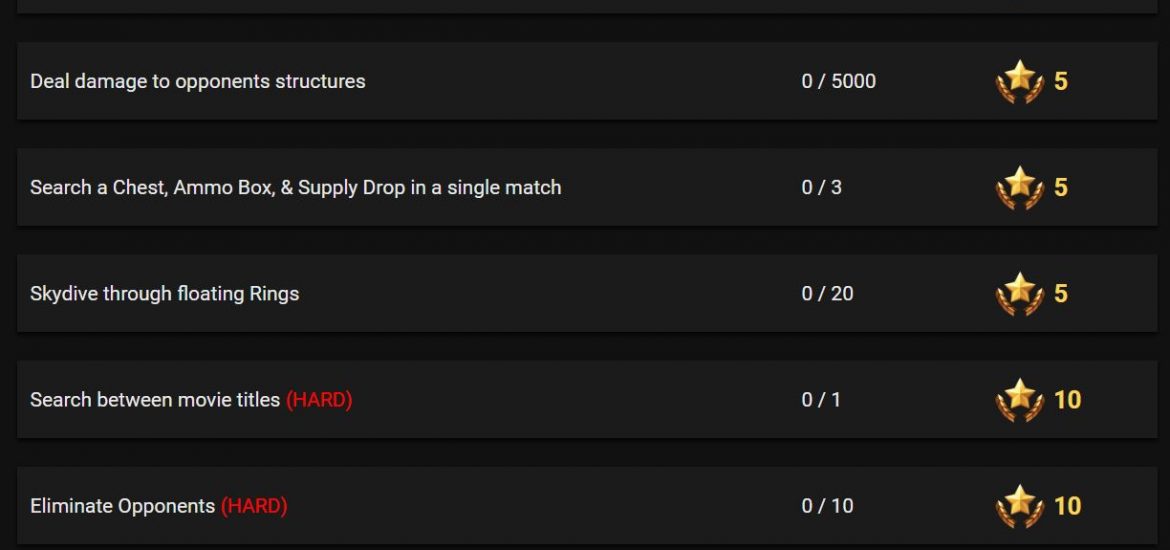Click the battle star icon for Chest, Ammo Box challenge
Image resolution: width=1170 pixels, height=550 pixels.
tap(1019, 187)
